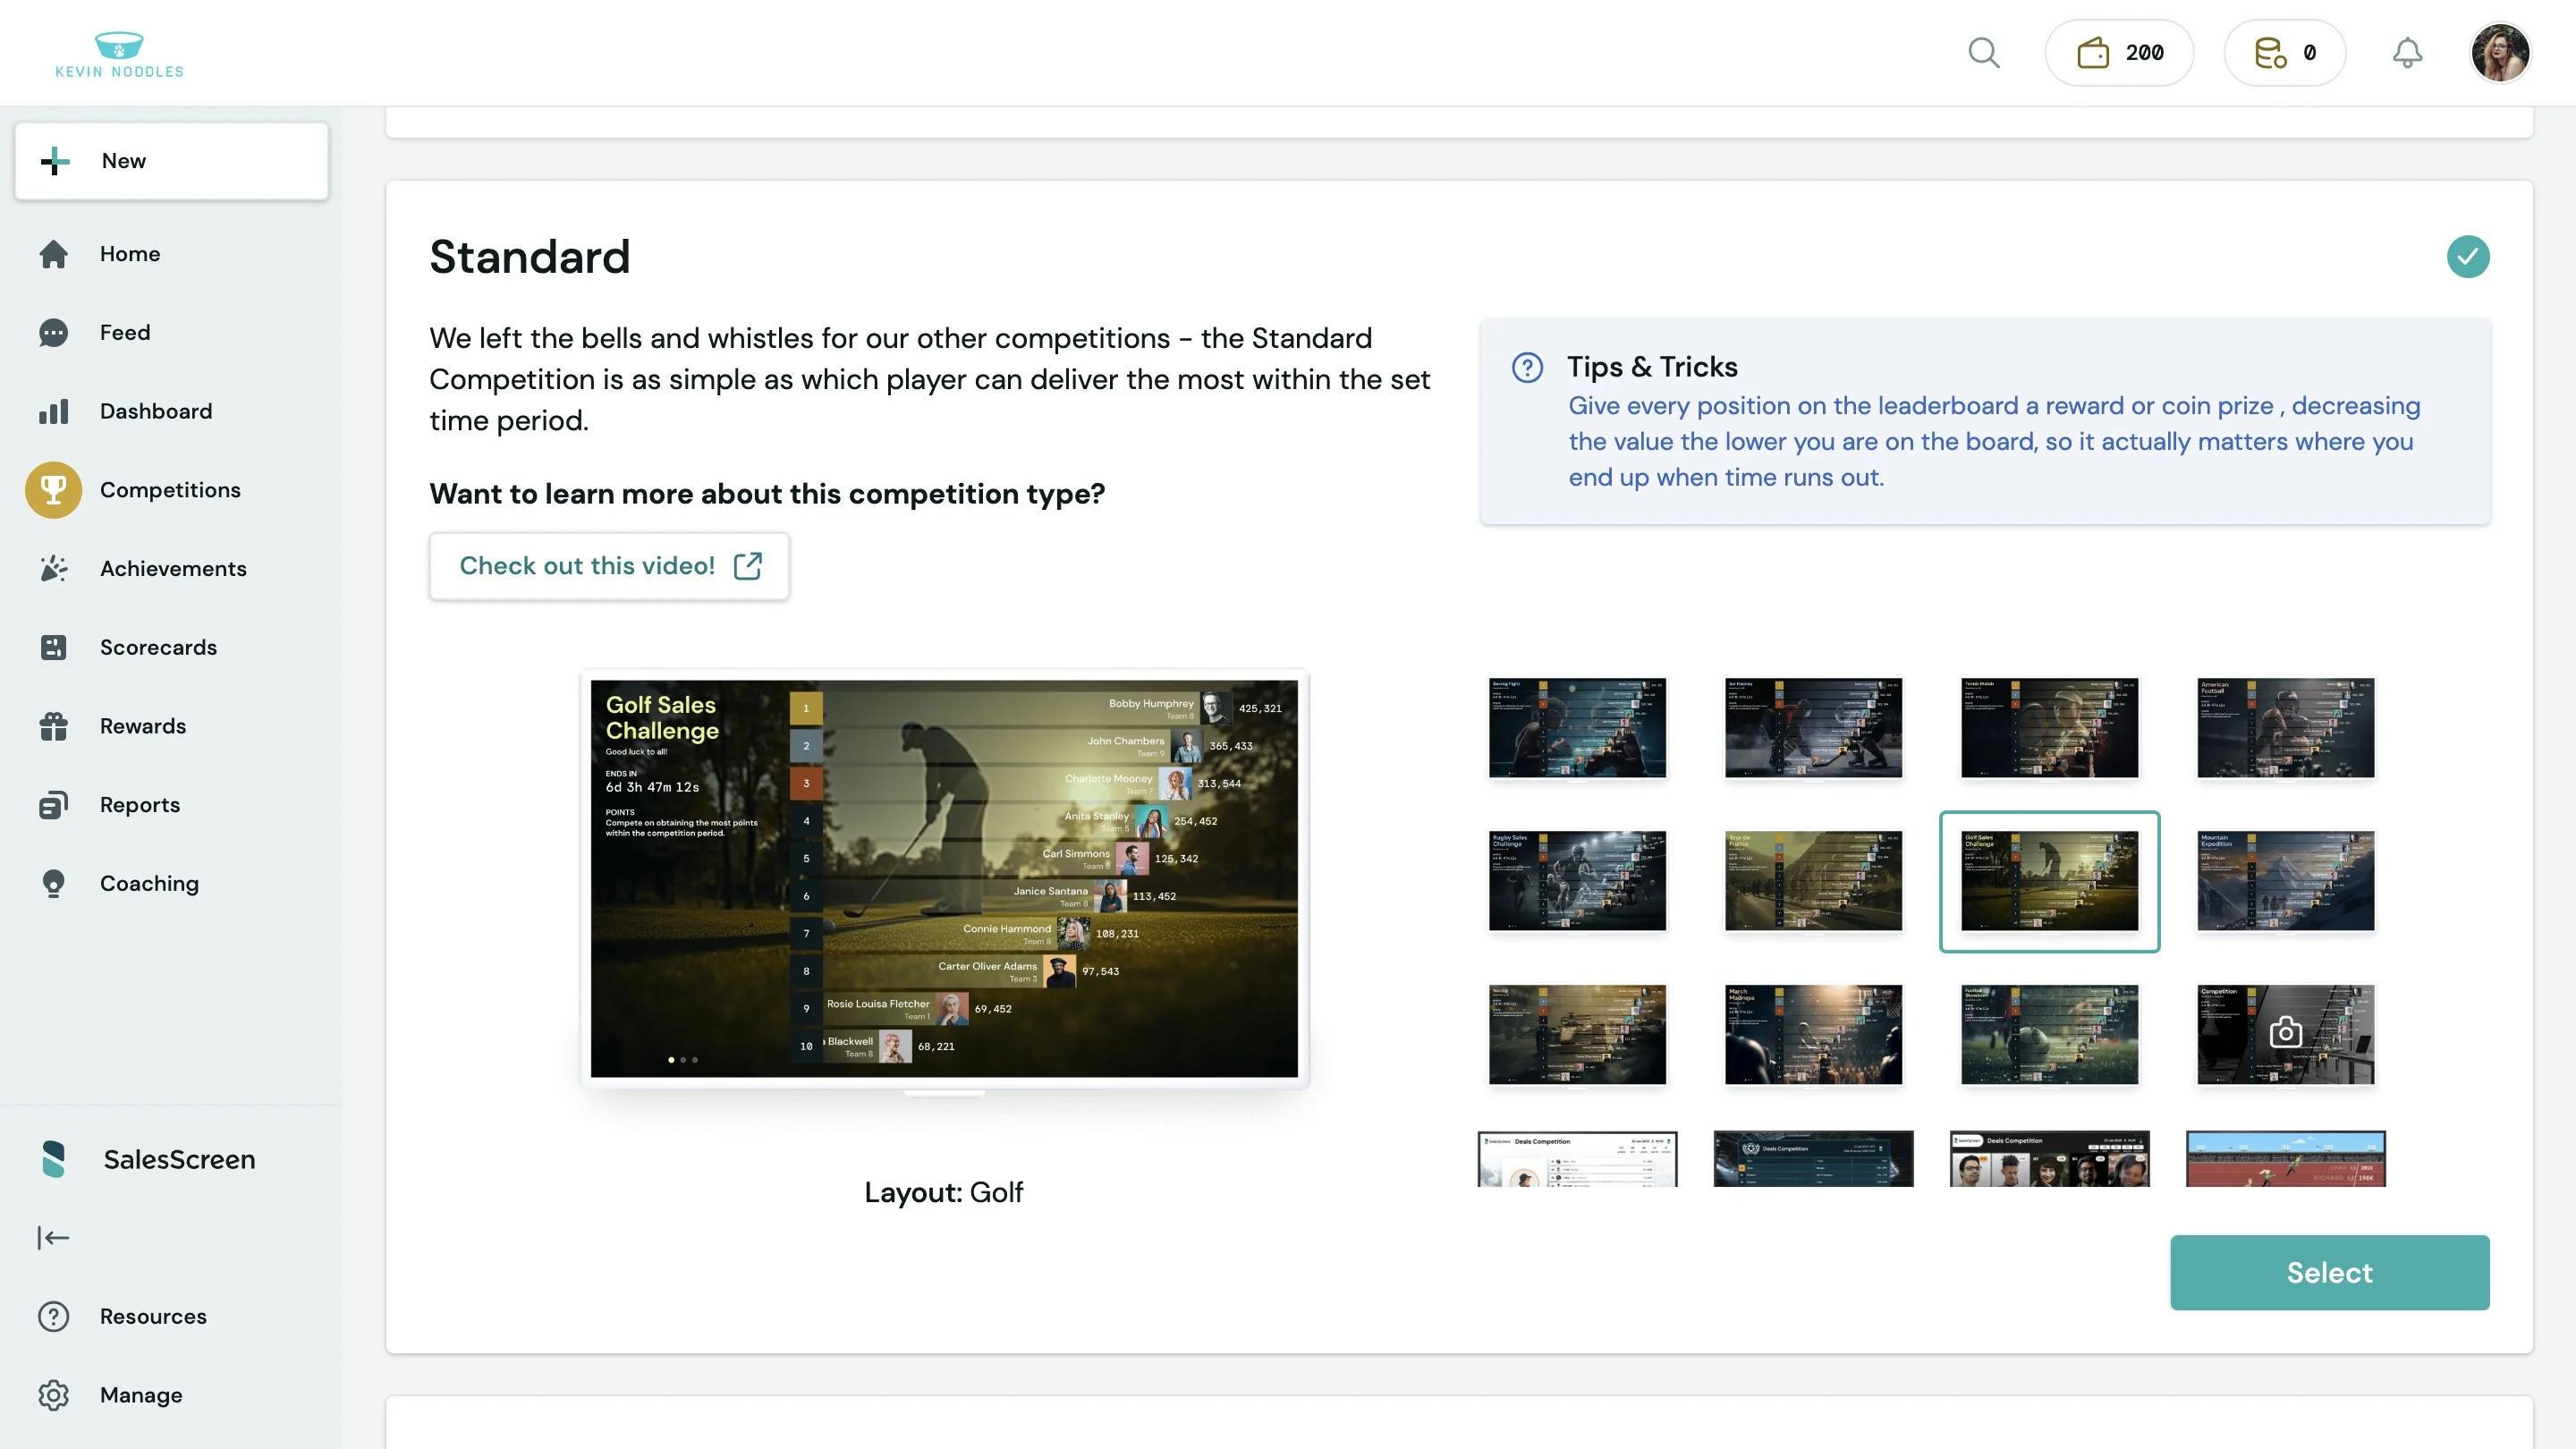Open the search magnifier icon
2576x1449 pixels.
pos(1984,53)
